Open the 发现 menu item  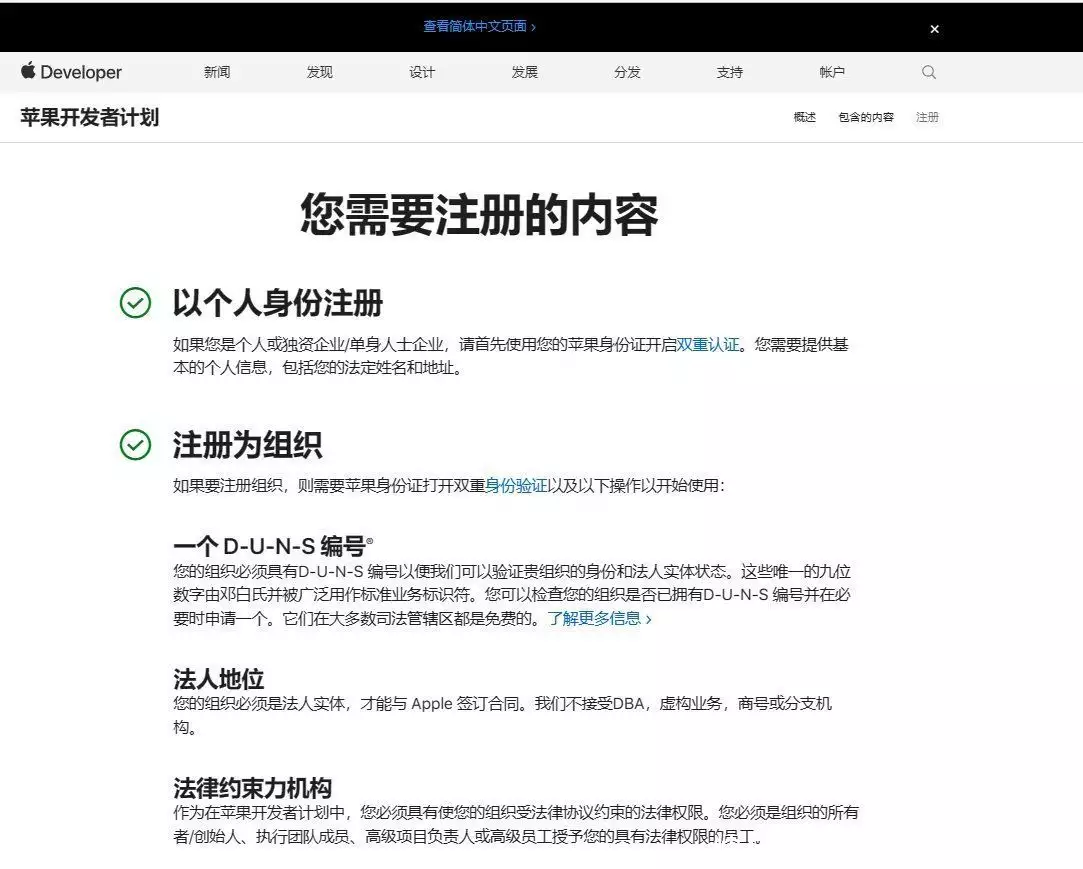320,72
